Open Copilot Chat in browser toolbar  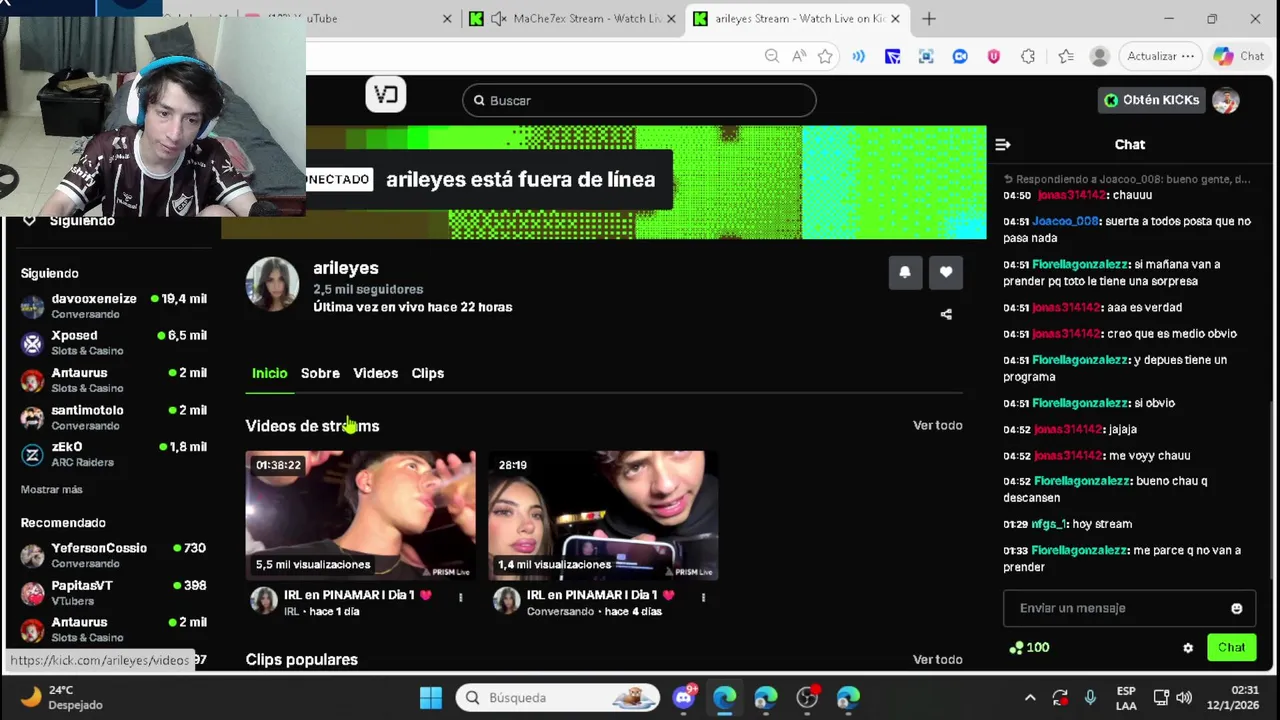pyautogui.click(x=1239, y=56)
